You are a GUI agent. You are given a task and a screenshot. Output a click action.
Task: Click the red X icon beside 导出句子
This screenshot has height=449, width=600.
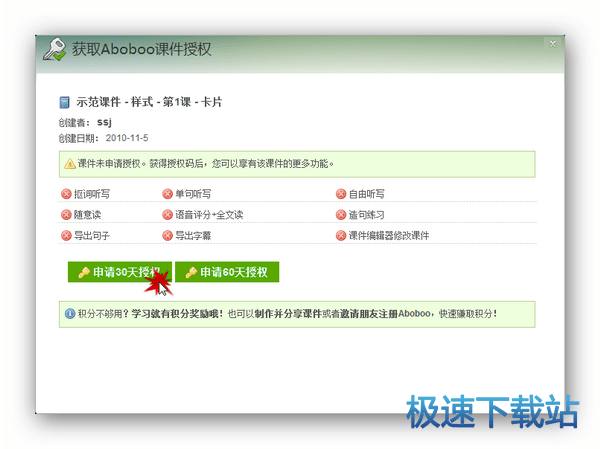tap(66, 235)
